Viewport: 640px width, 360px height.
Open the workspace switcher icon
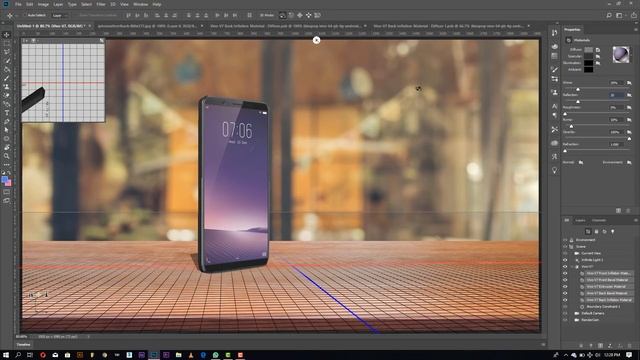(620, 16)
